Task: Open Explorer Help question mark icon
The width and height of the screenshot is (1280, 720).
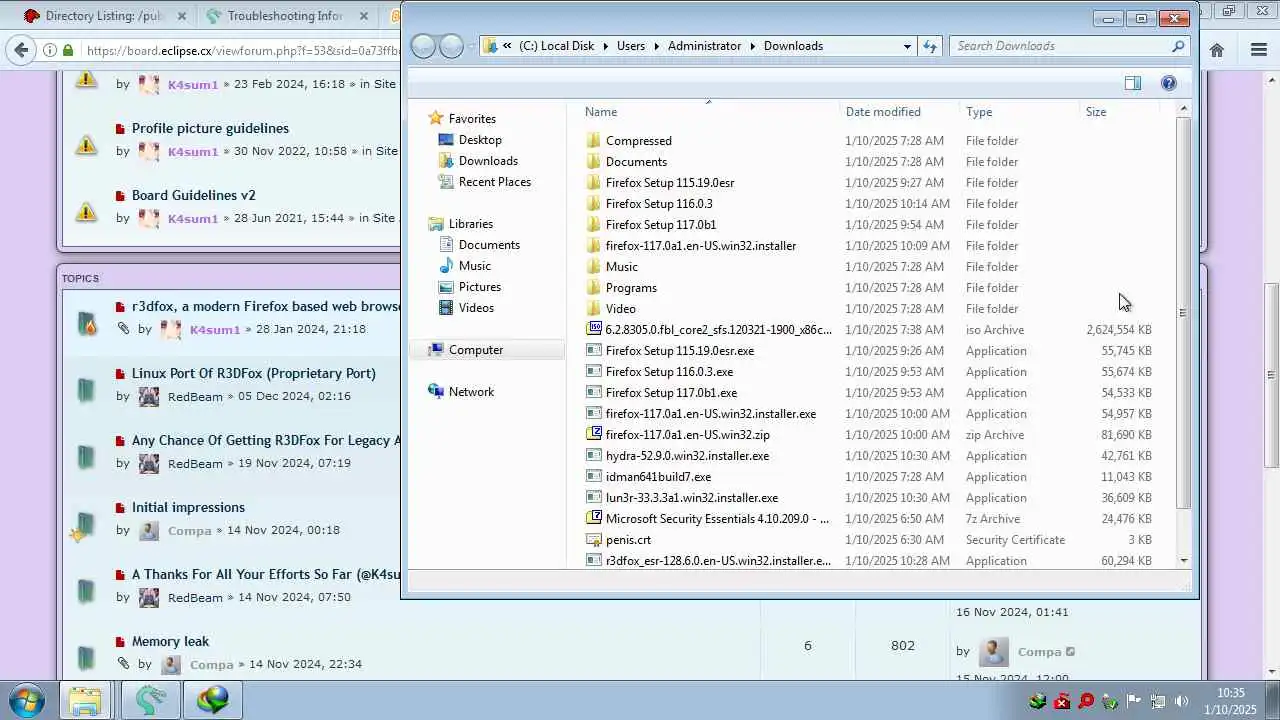Action: [1168, 83]
